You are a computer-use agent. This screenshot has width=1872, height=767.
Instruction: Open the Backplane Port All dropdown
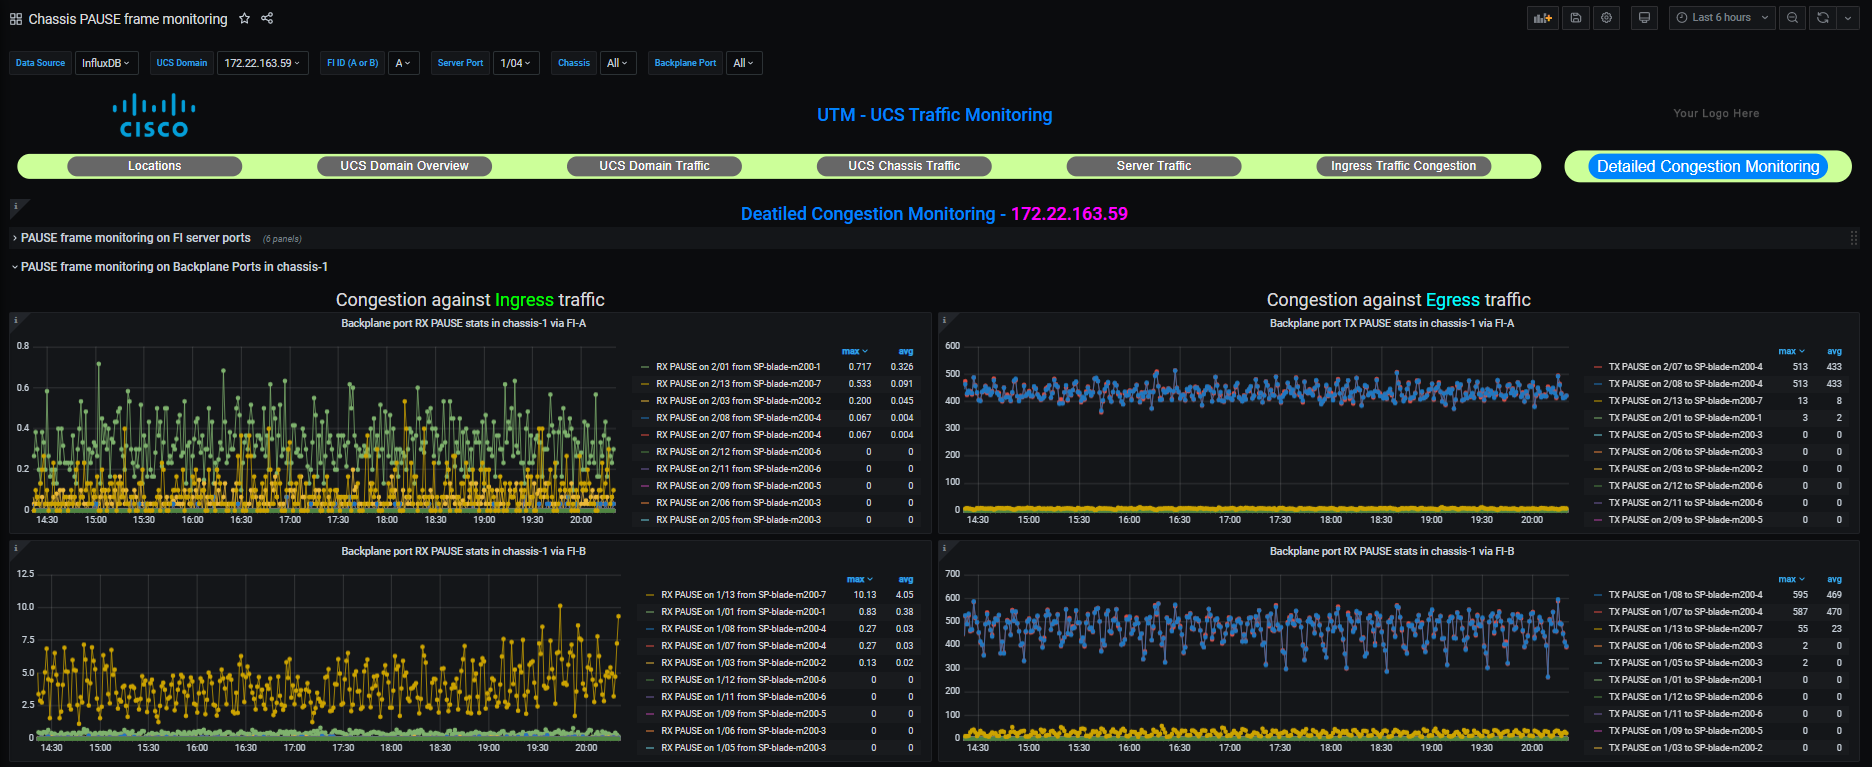coord(743,63)
